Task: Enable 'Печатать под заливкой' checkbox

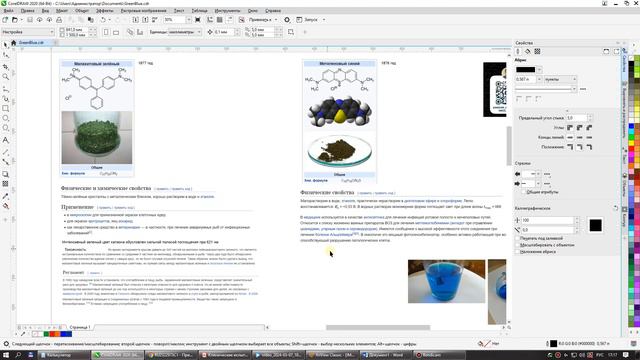Action: (517, 238)
